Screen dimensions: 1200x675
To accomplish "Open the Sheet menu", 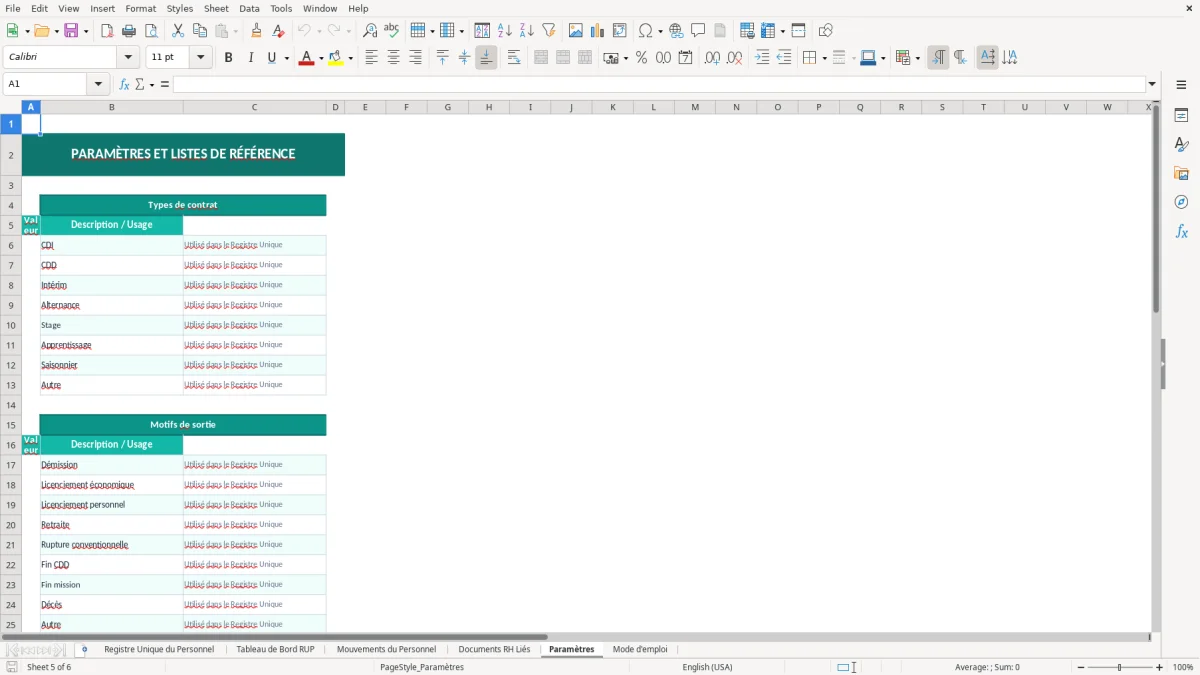I will click(x=216, y=8).
